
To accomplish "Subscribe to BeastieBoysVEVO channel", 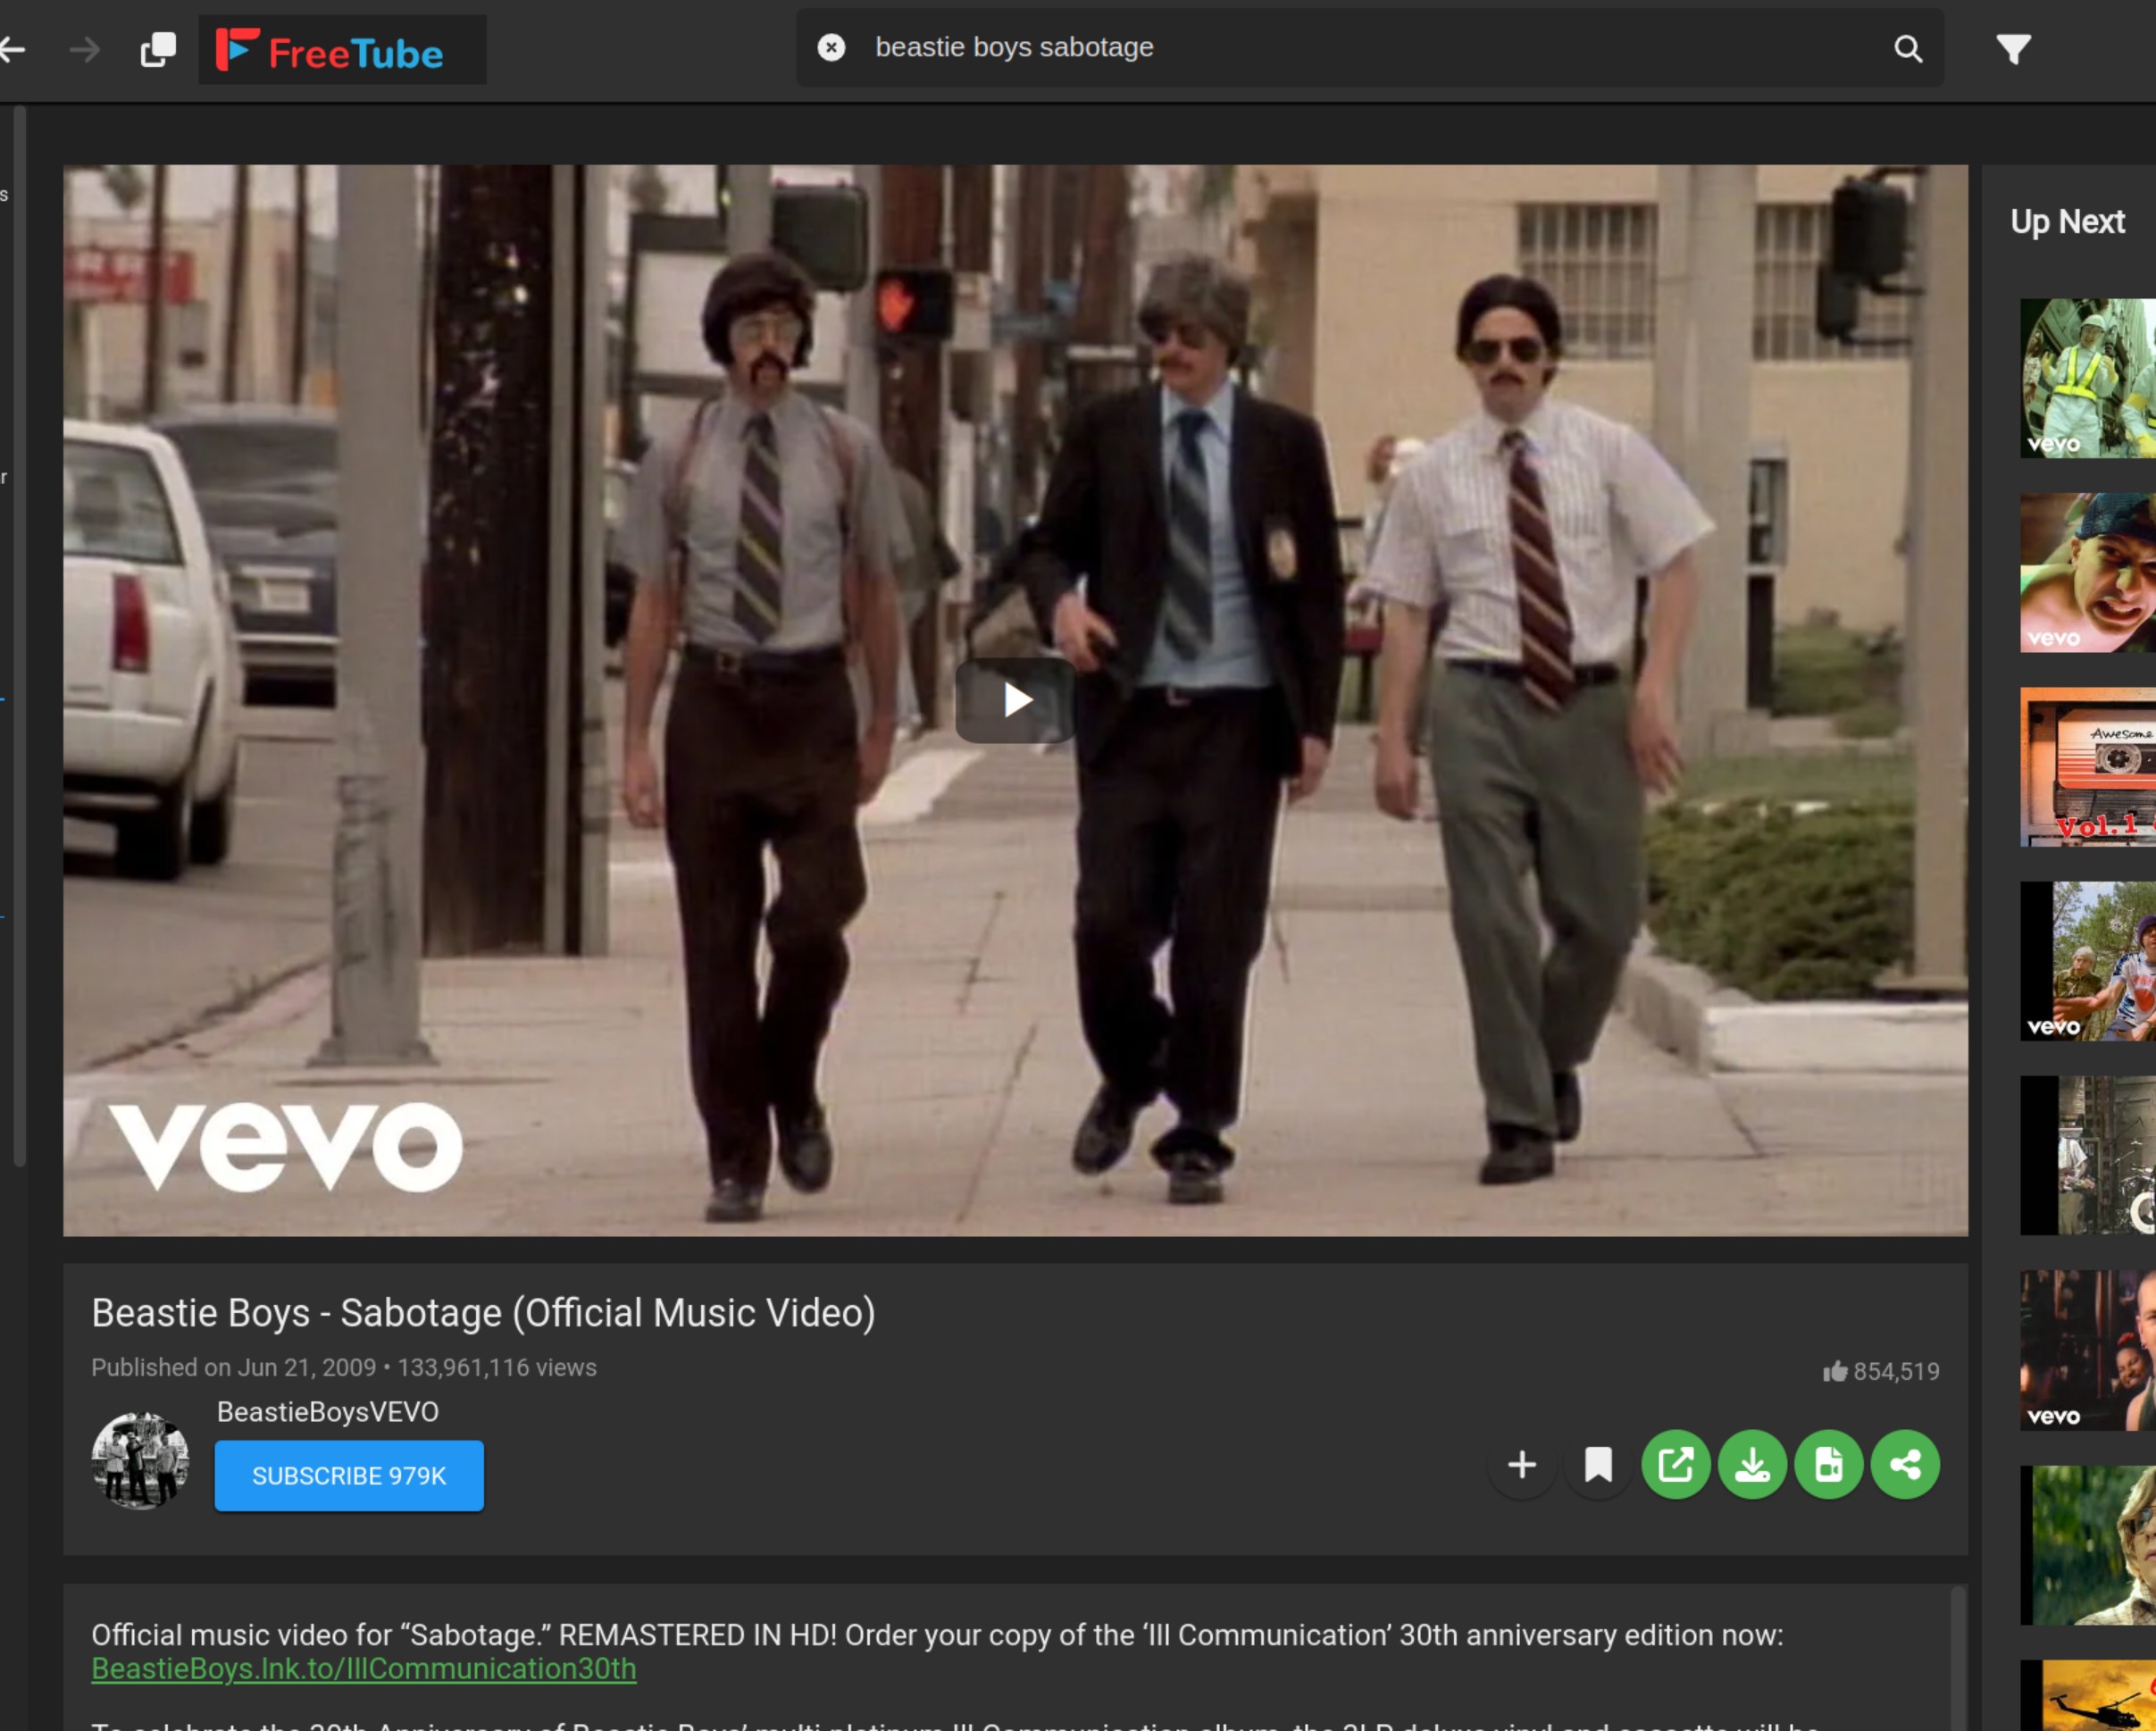I will pyautogui.click(x=348, y=1475).
